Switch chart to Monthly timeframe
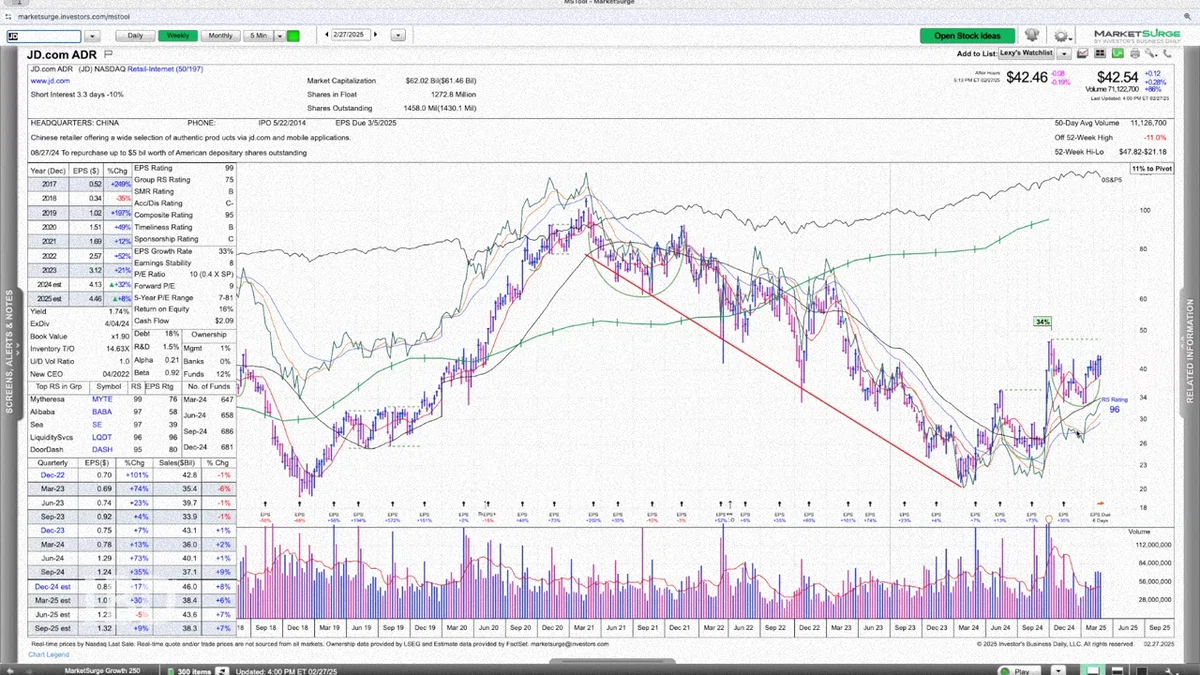Screen dimensions: 1200x675 (221, 35)
